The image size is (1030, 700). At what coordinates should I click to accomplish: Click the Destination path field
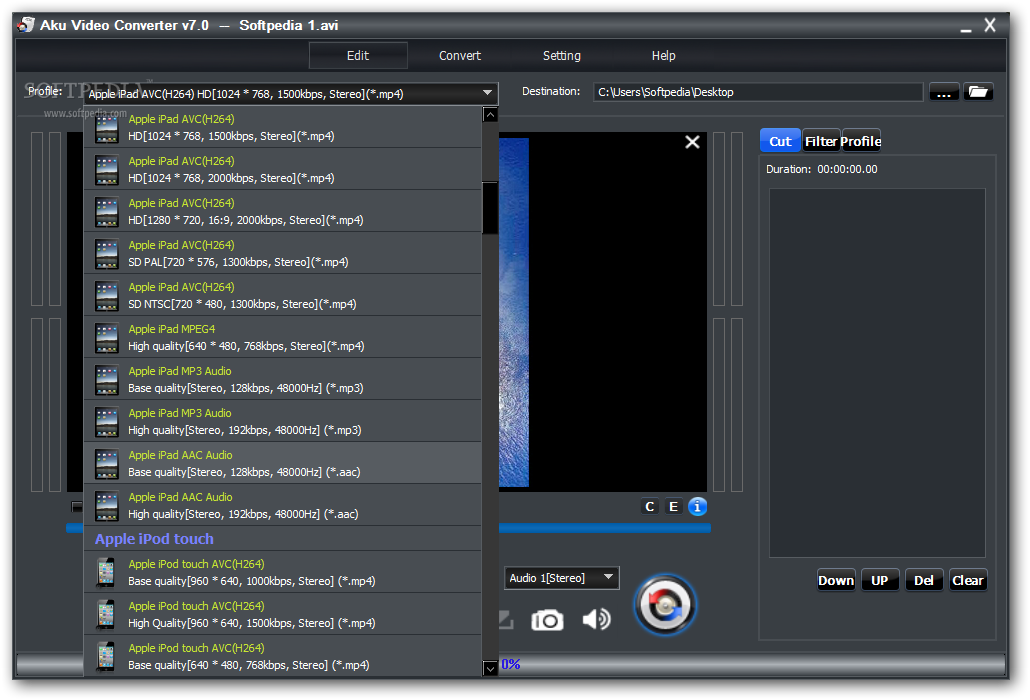click(758, 92)
